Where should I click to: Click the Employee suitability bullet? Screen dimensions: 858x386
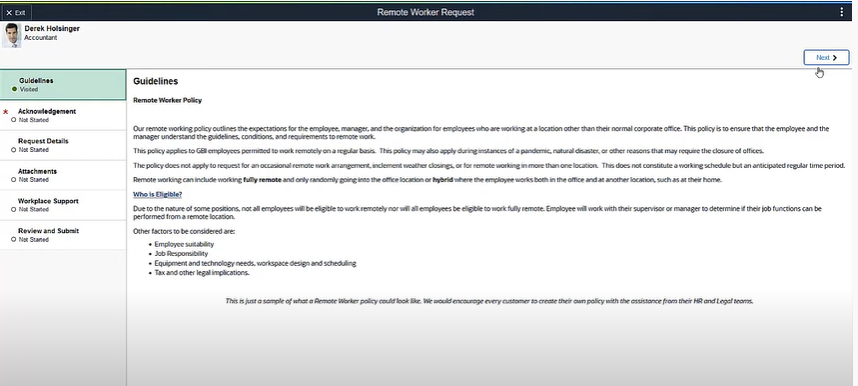184,244
